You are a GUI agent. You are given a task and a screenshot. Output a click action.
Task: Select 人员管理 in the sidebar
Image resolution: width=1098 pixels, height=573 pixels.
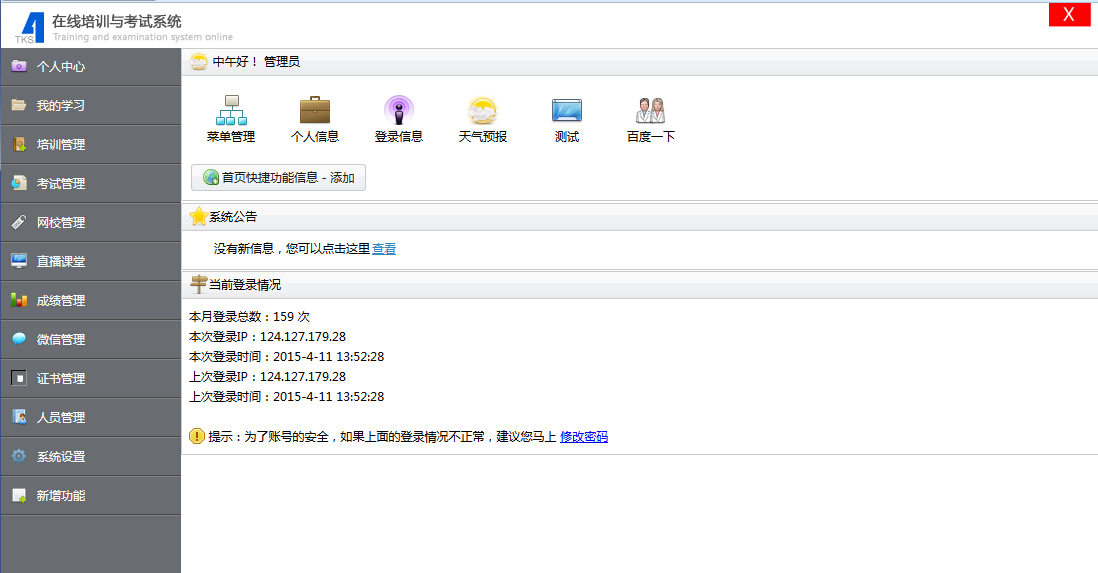pos(91,417)
